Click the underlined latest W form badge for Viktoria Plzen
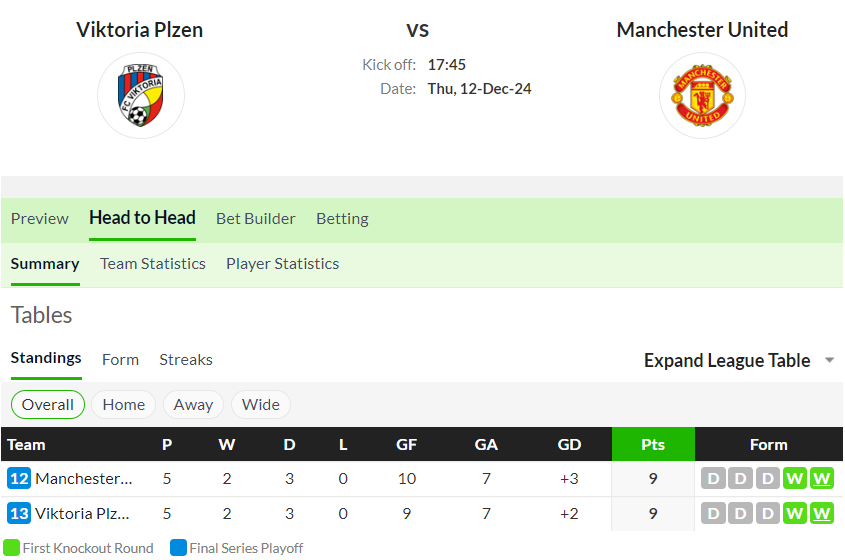 point(821,514)
